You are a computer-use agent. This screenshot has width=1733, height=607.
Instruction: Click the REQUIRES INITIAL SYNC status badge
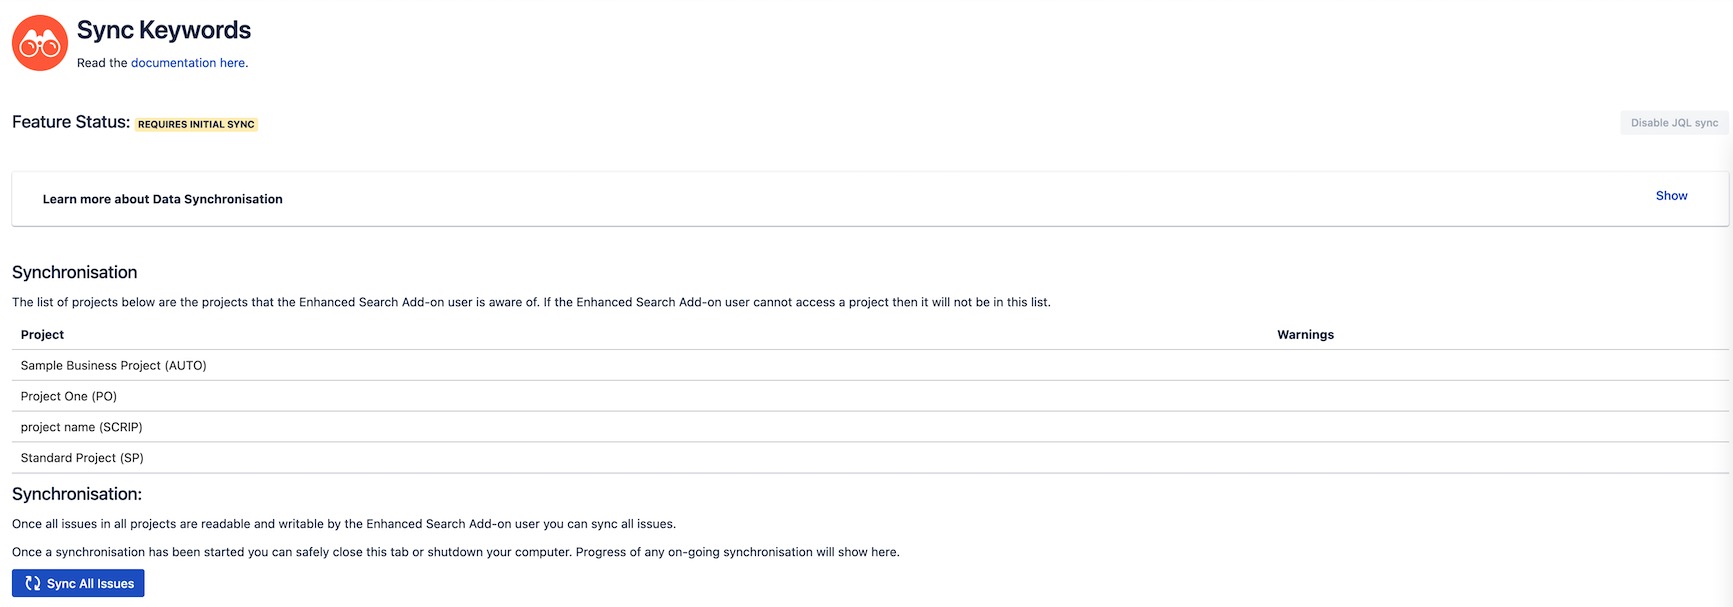tap(196, 124)
